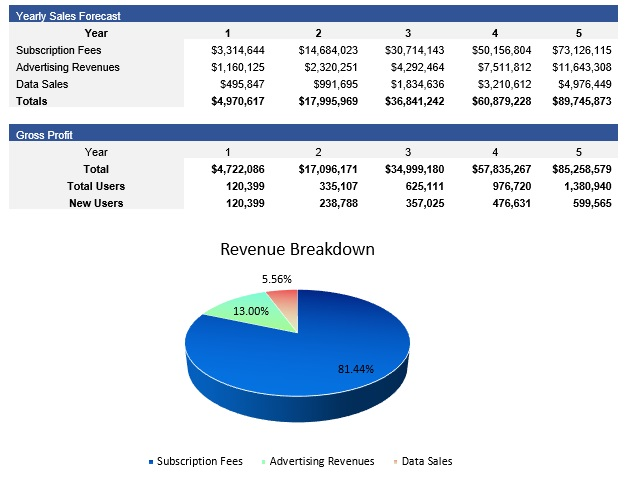Screen dimensions: 630x478
Task: Select Gross Profit total $34,999,180
Action: pos(415,169)
